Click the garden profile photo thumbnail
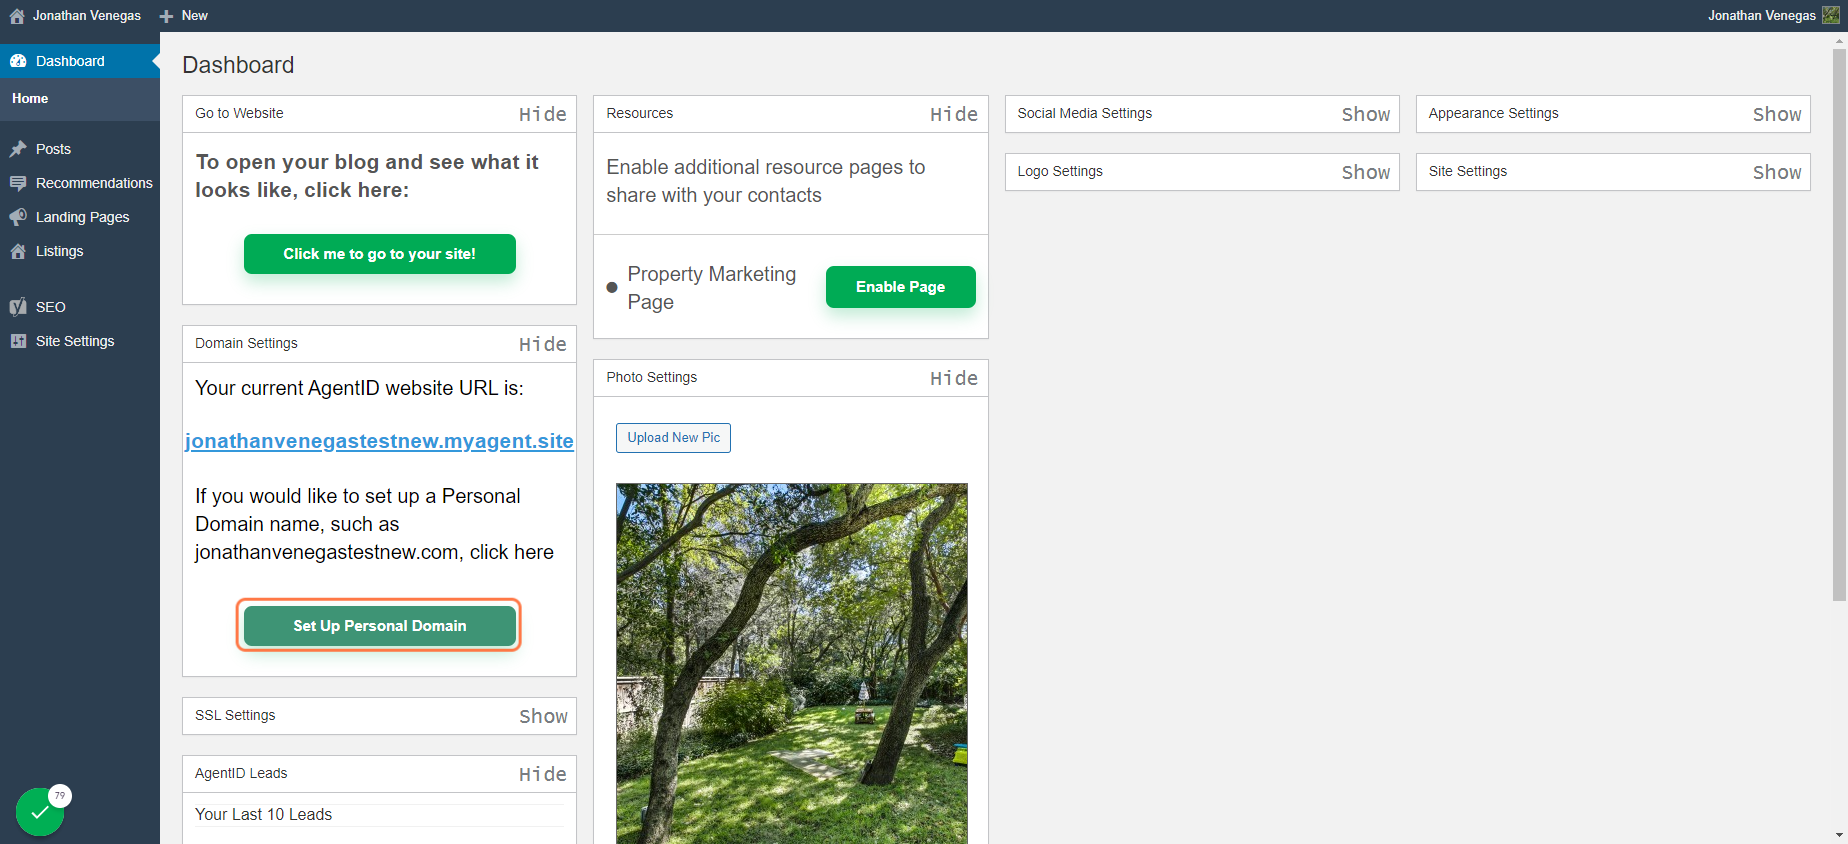Viewport: 1848px width, 844px height. 792,664
